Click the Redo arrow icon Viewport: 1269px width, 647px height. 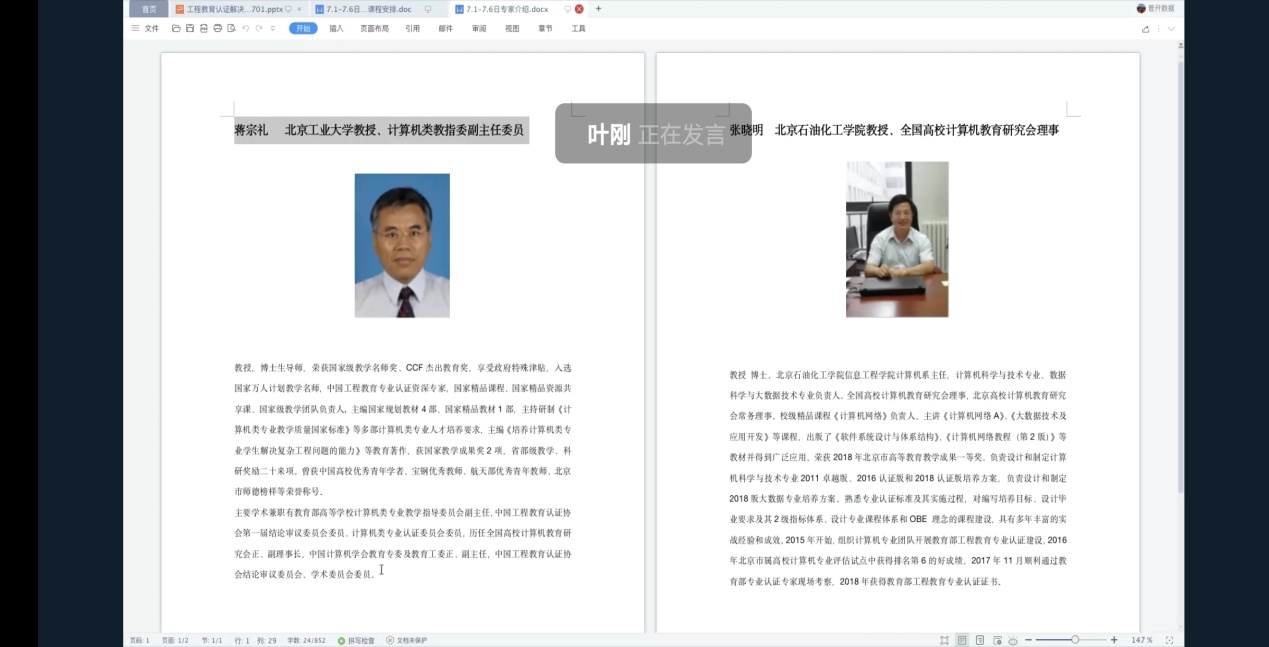[259, 29]
